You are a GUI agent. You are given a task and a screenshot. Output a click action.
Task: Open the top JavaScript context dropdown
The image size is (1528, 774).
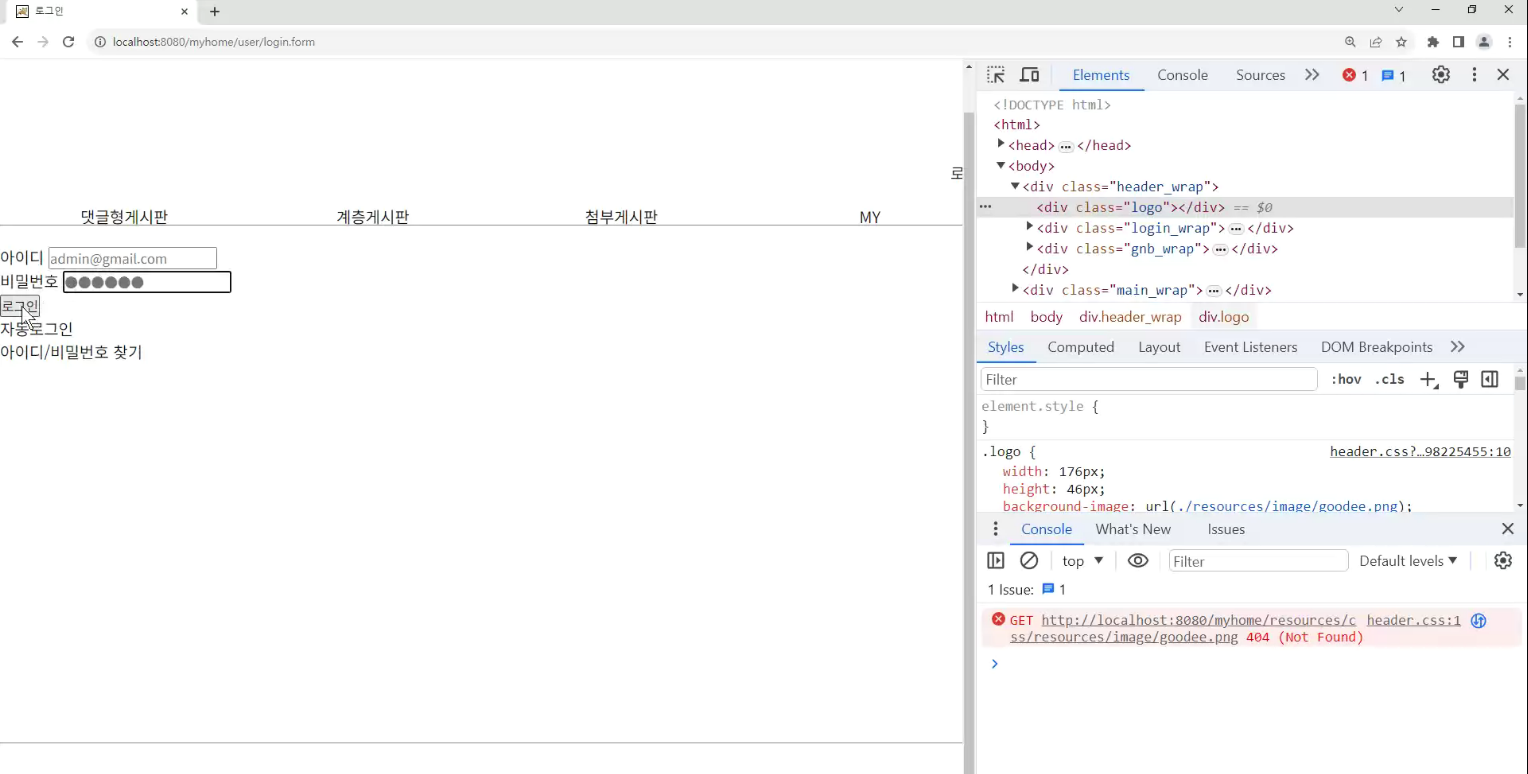pos(1082,561)
